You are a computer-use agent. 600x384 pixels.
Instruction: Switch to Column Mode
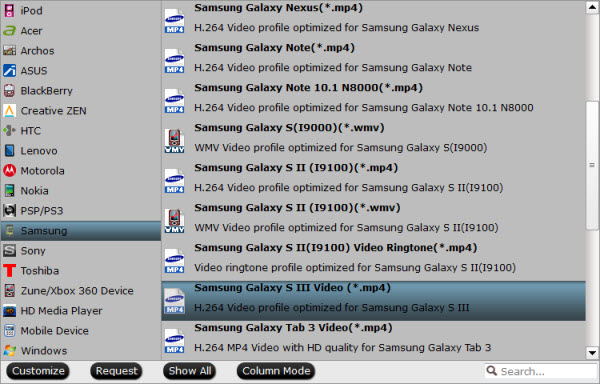pyautogui.click(x=276, y=371)
